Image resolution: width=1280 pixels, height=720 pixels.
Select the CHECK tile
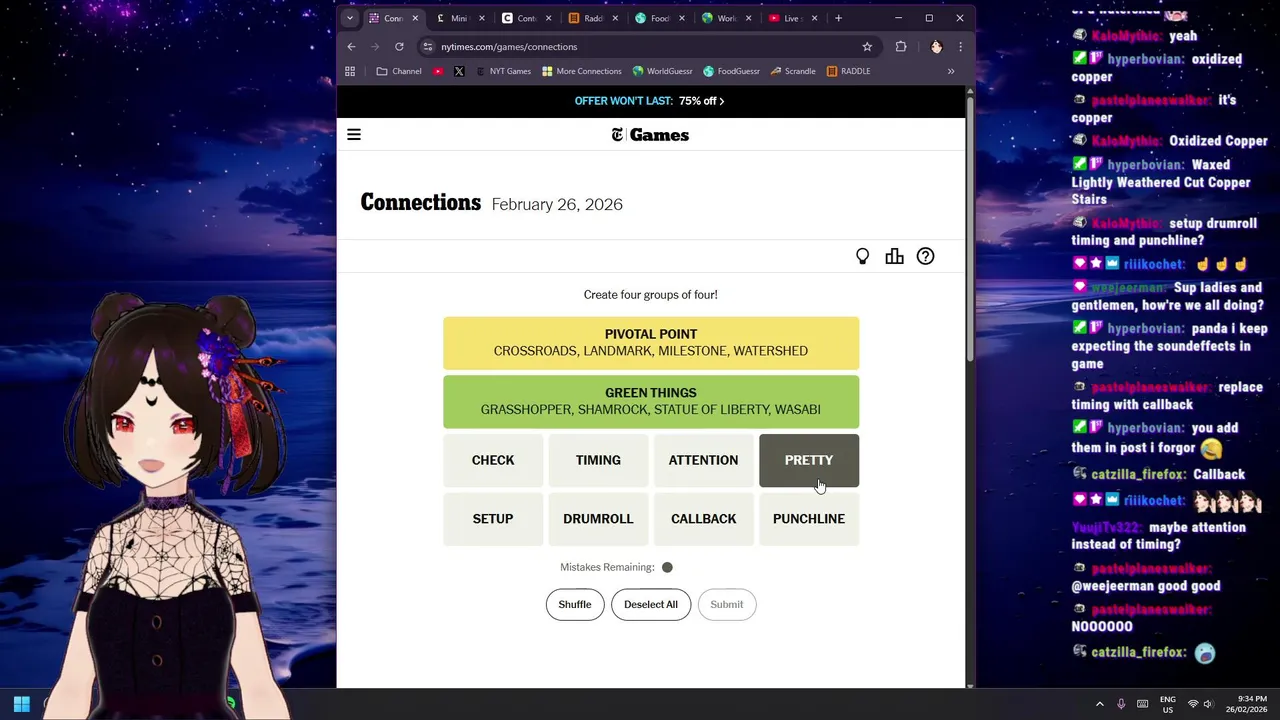493,460
